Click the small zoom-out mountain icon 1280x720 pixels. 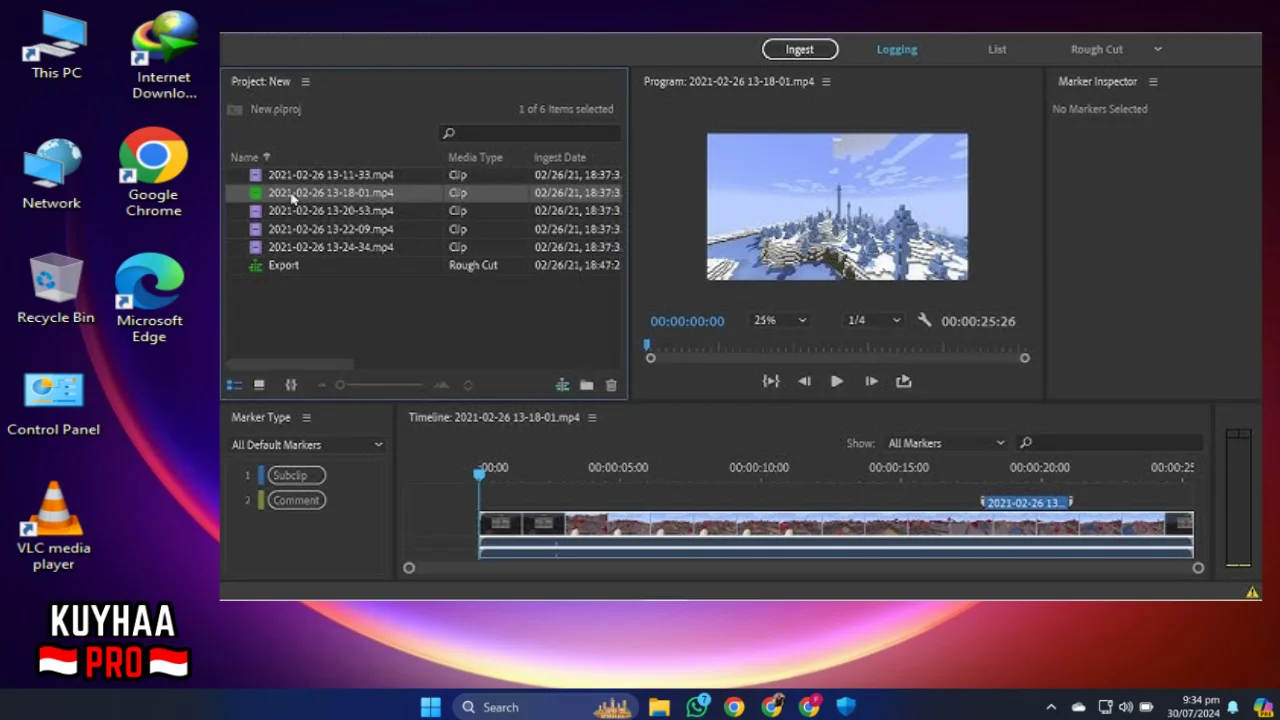point(322,385)
